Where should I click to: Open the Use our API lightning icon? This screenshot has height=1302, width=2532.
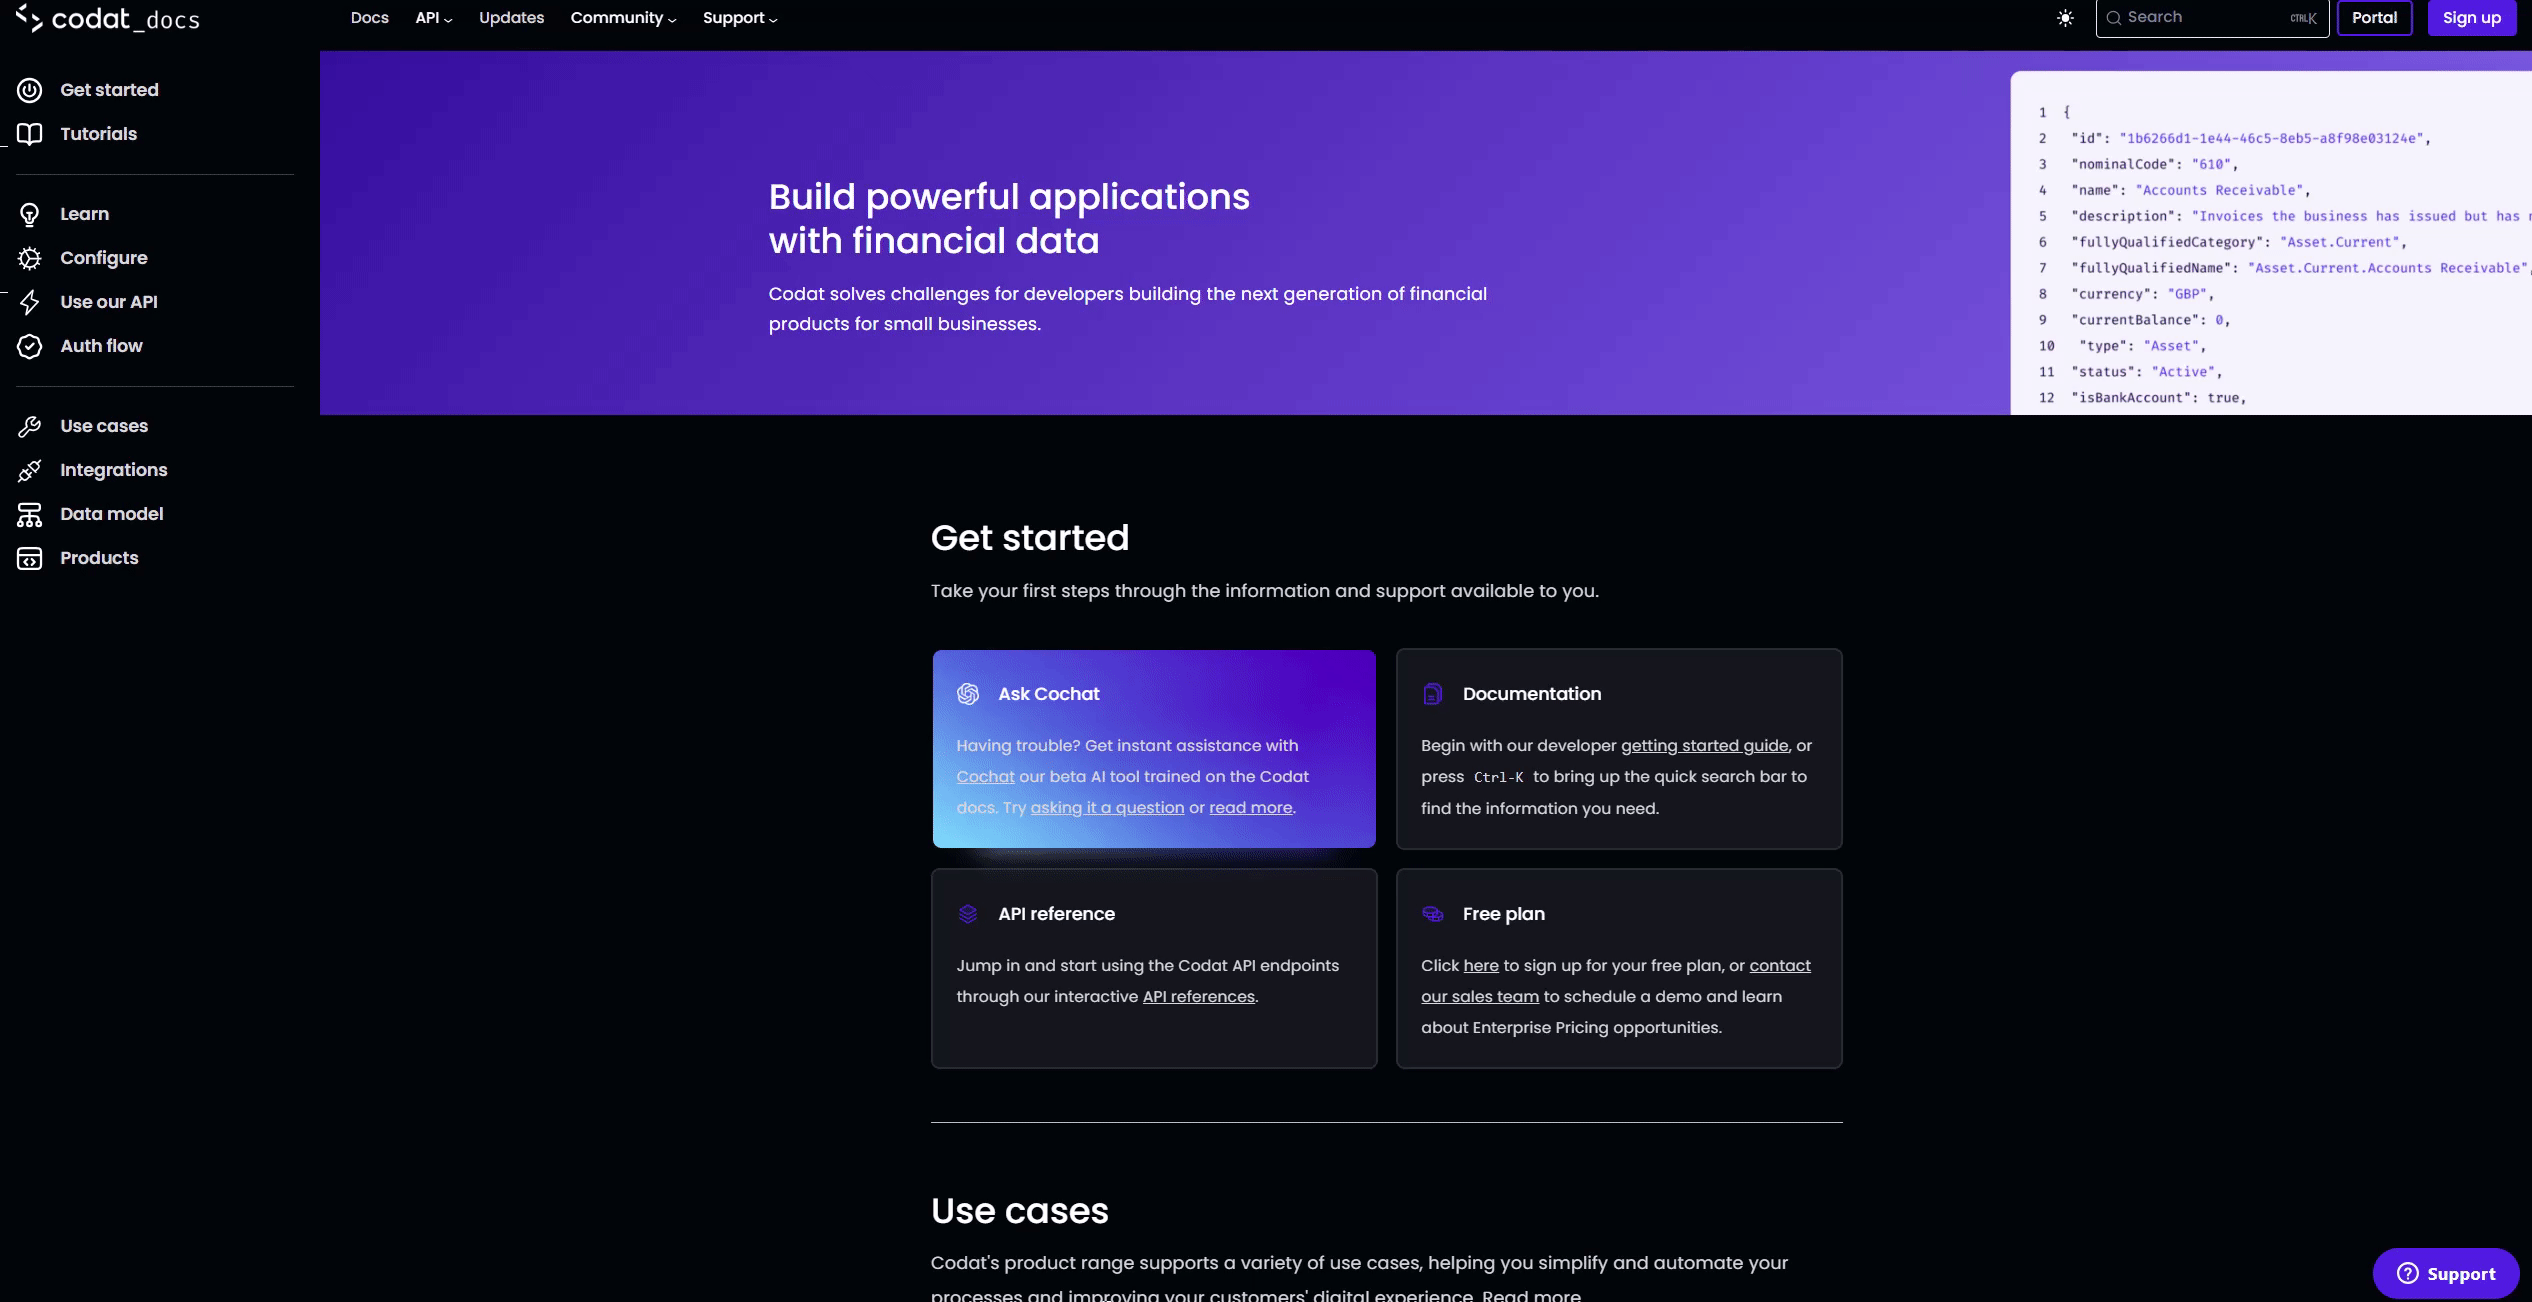(30, 302)
